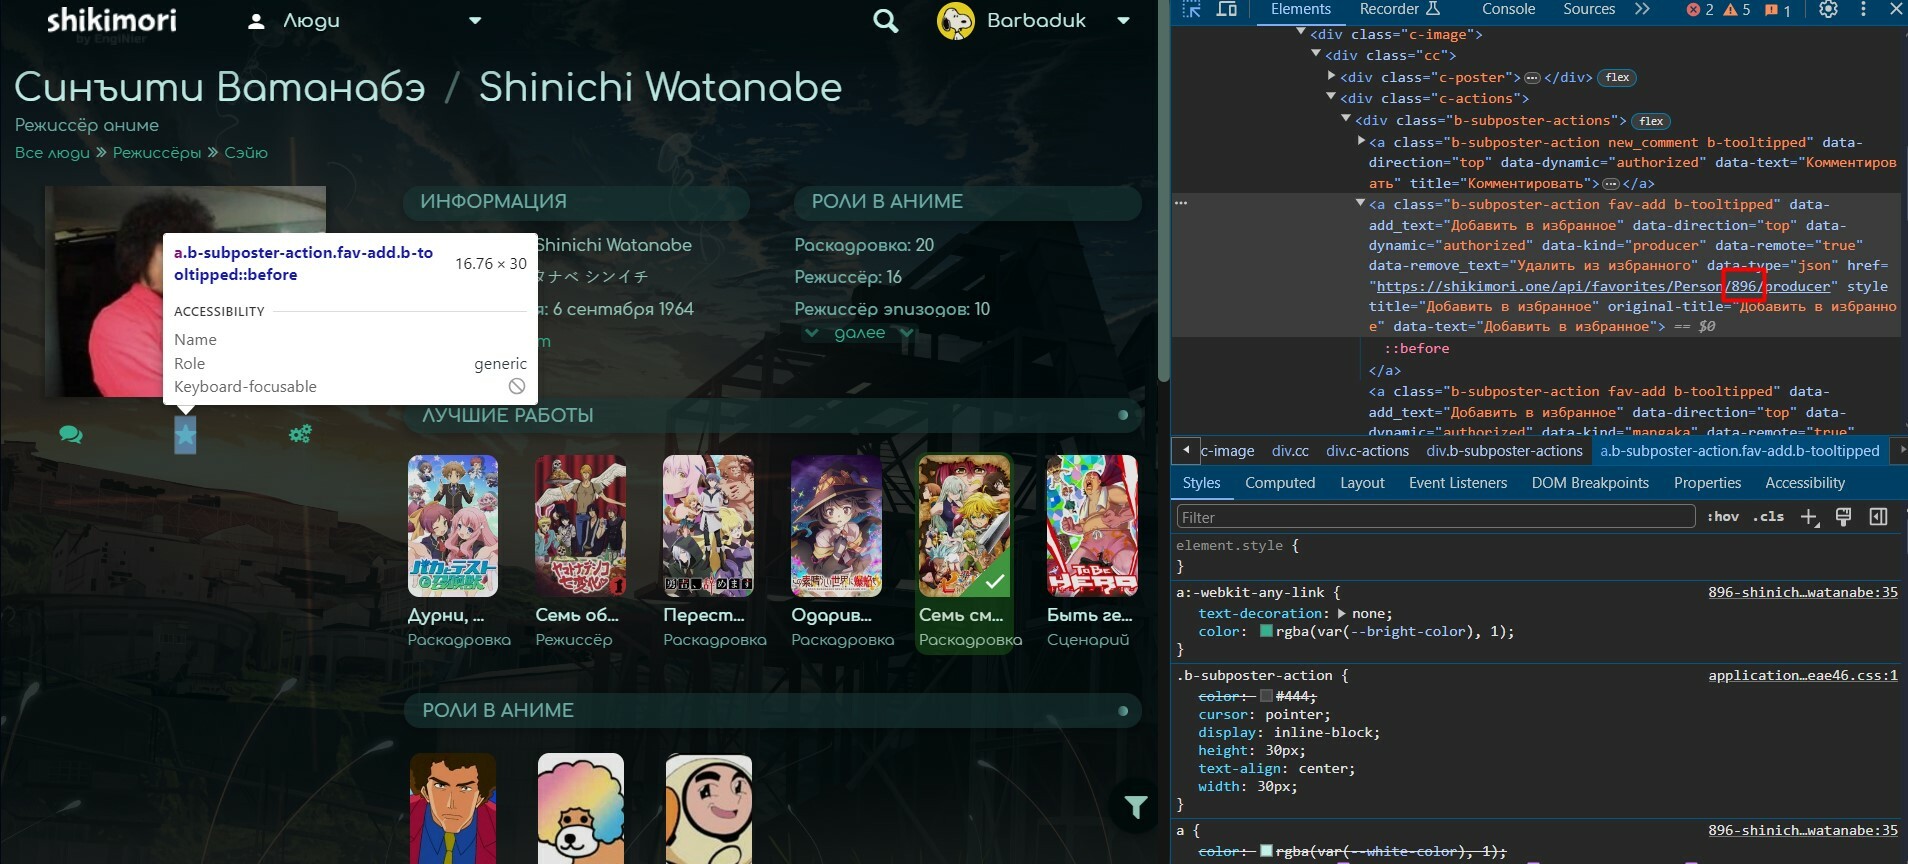1908x864 pixels.
Task: Click the star add-to-favorites icon
Action: (185, 435)
